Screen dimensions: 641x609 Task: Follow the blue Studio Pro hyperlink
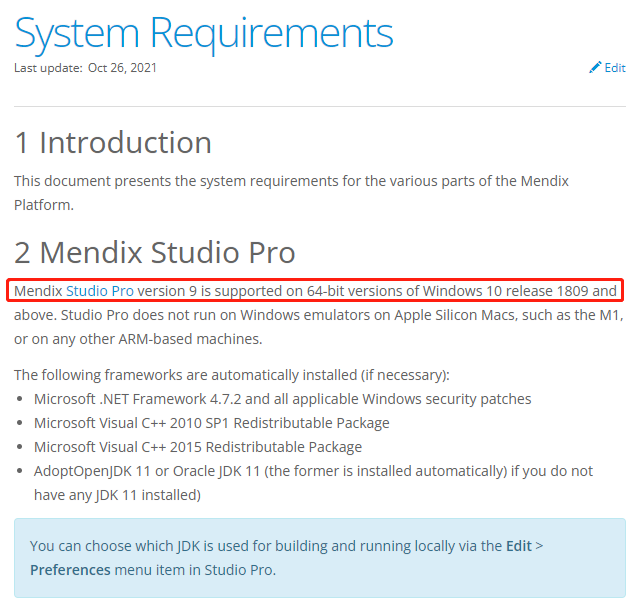click(x=100, y=291)
